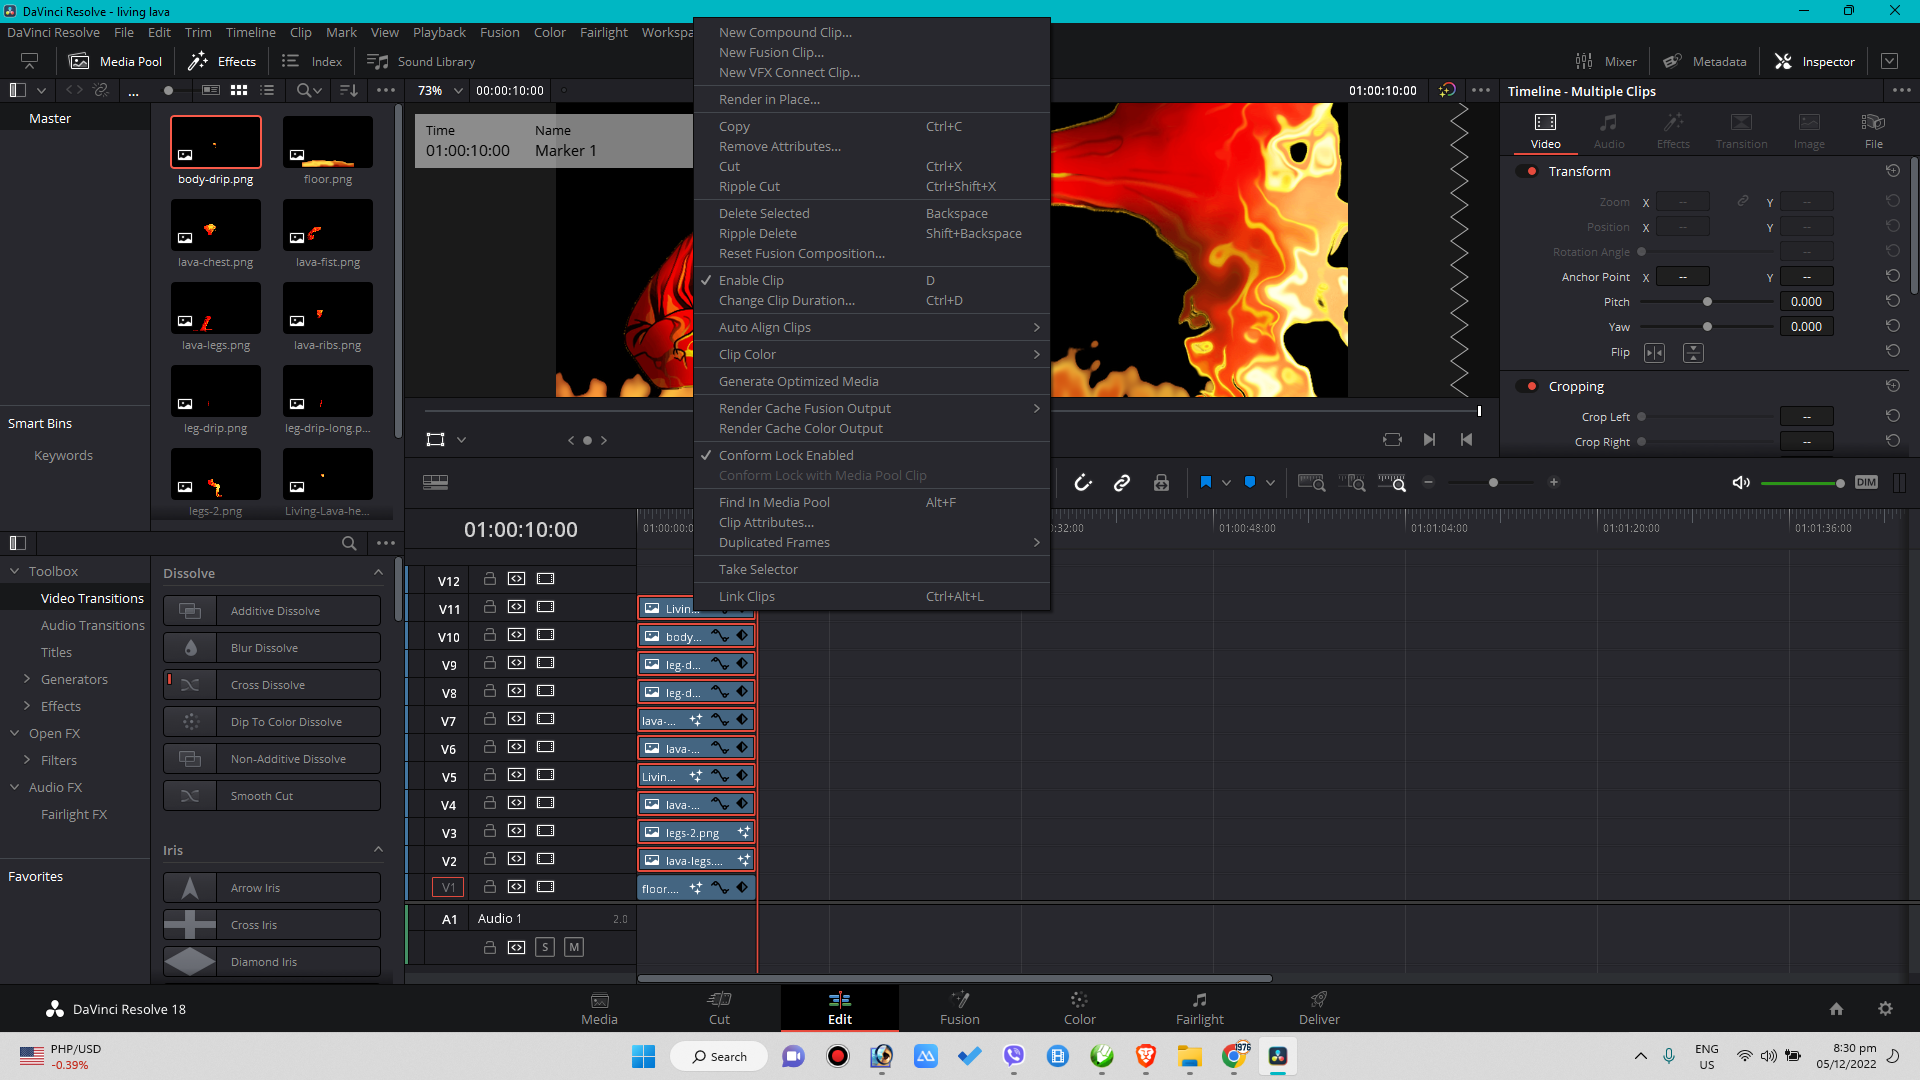The height and width of the screenshot is (1080, 1920).
Task: Open the Deliver page
Action: [1319, 1008]
